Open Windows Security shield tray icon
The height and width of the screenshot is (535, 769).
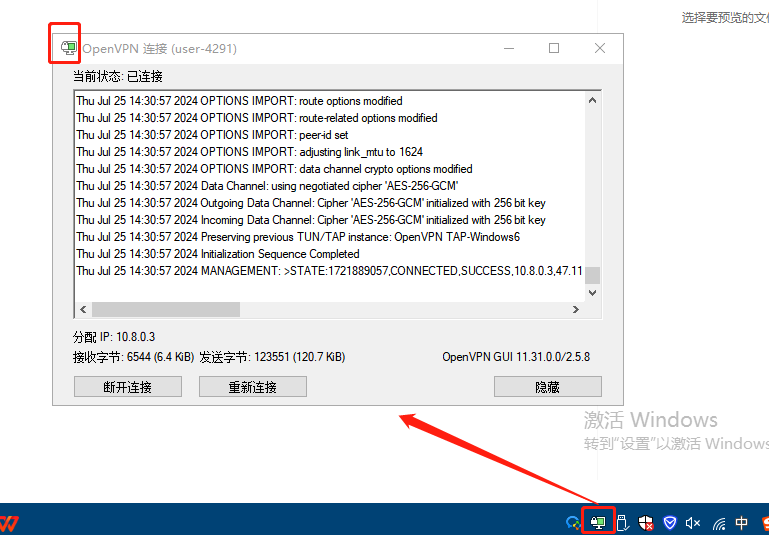pos(646,523)
